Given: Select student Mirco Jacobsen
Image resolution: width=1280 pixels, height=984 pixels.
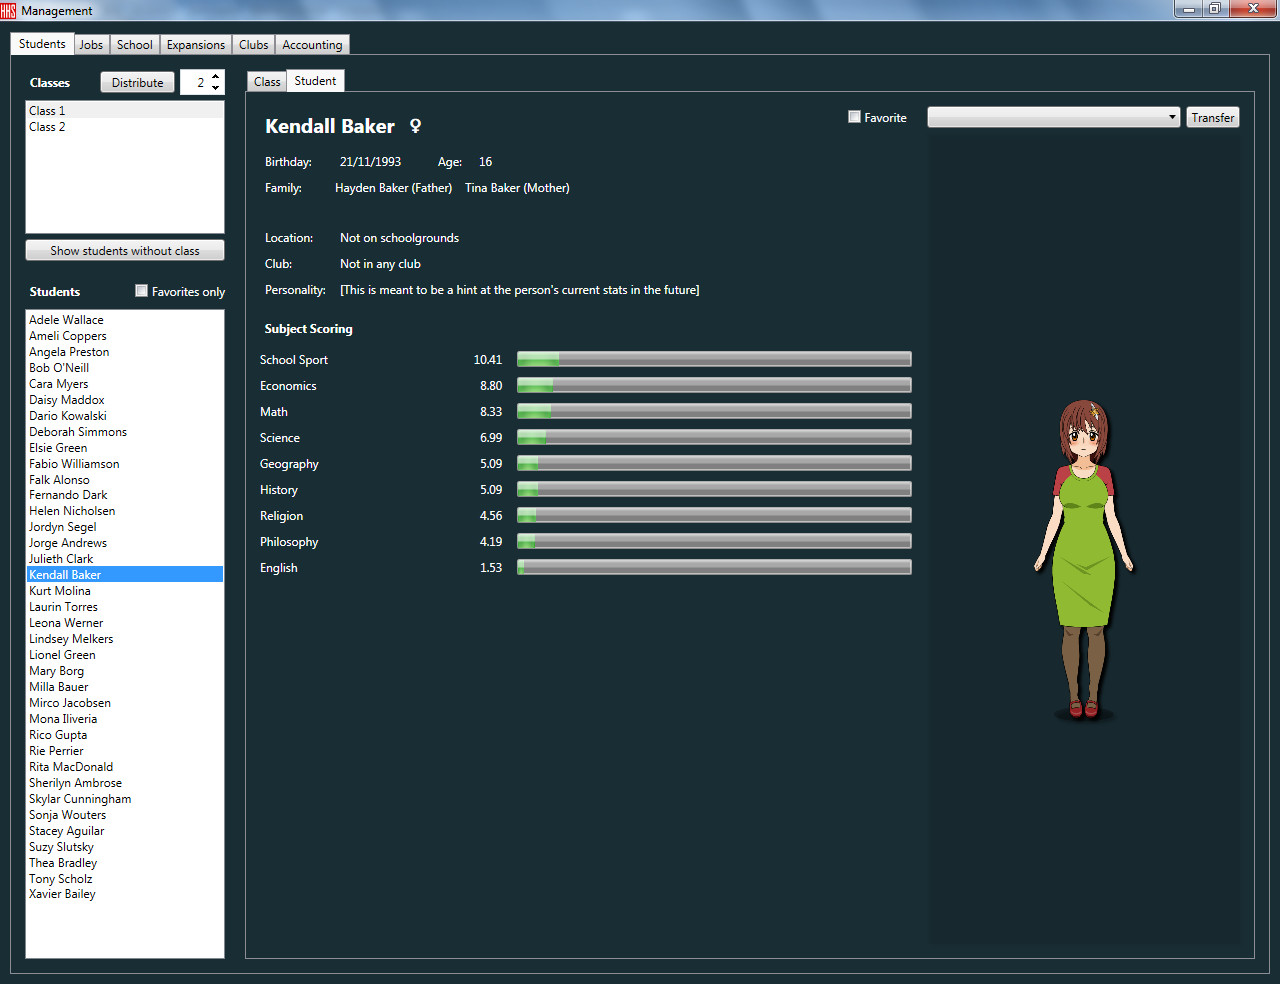Looking at the screenshot, I should [x=125, y=702].
